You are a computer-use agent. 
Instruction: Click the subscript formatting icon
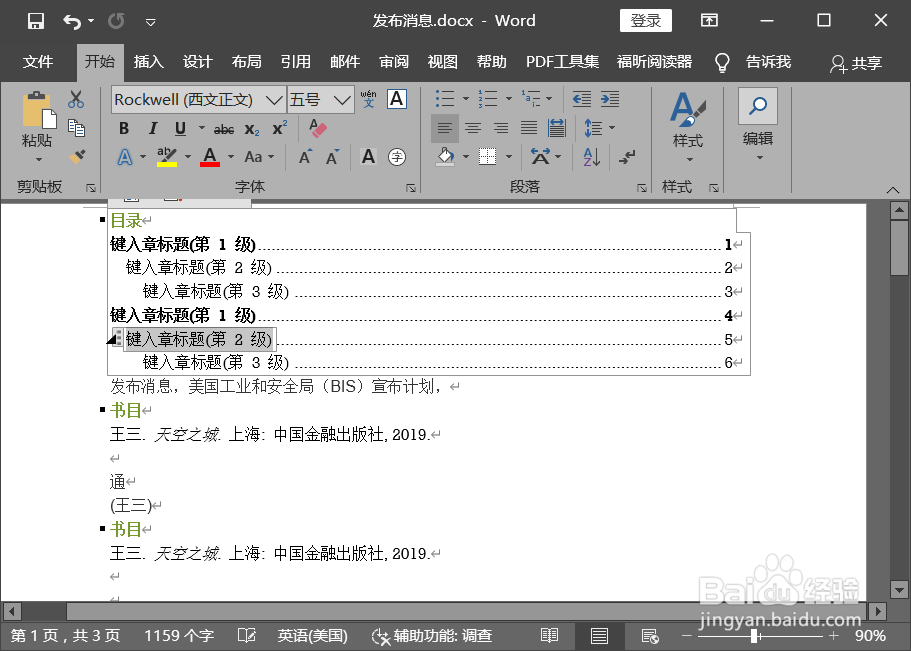252,128
